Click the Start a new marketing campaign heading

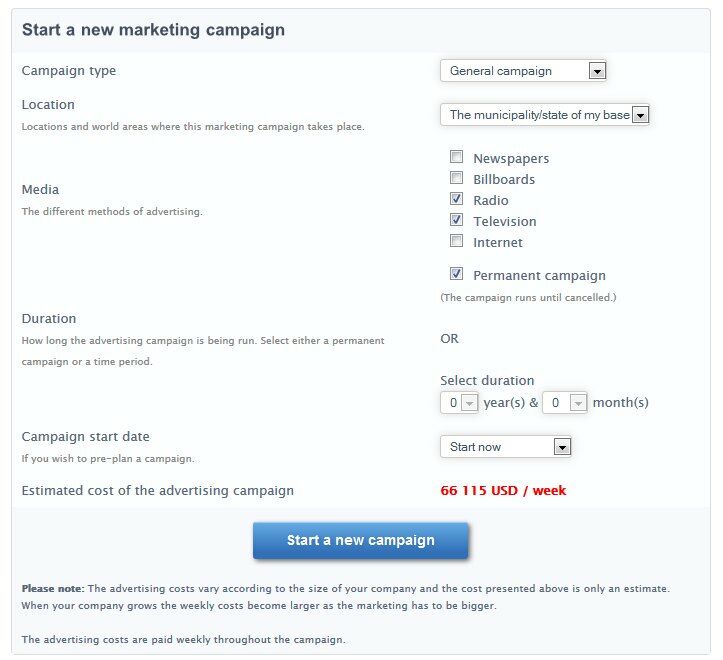click(153, 30)
